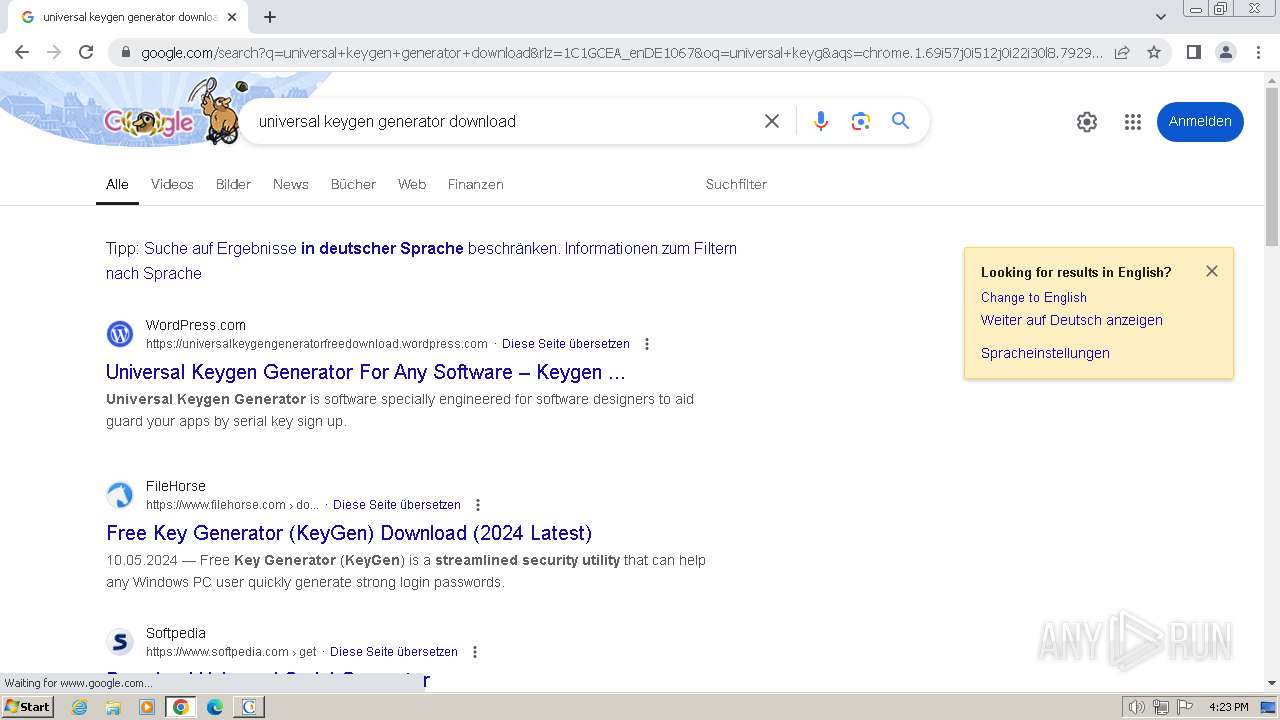The height and width of the screenshot is (720, 1280).
Task: Open more options for WordPress result
Action: [647, 344]
